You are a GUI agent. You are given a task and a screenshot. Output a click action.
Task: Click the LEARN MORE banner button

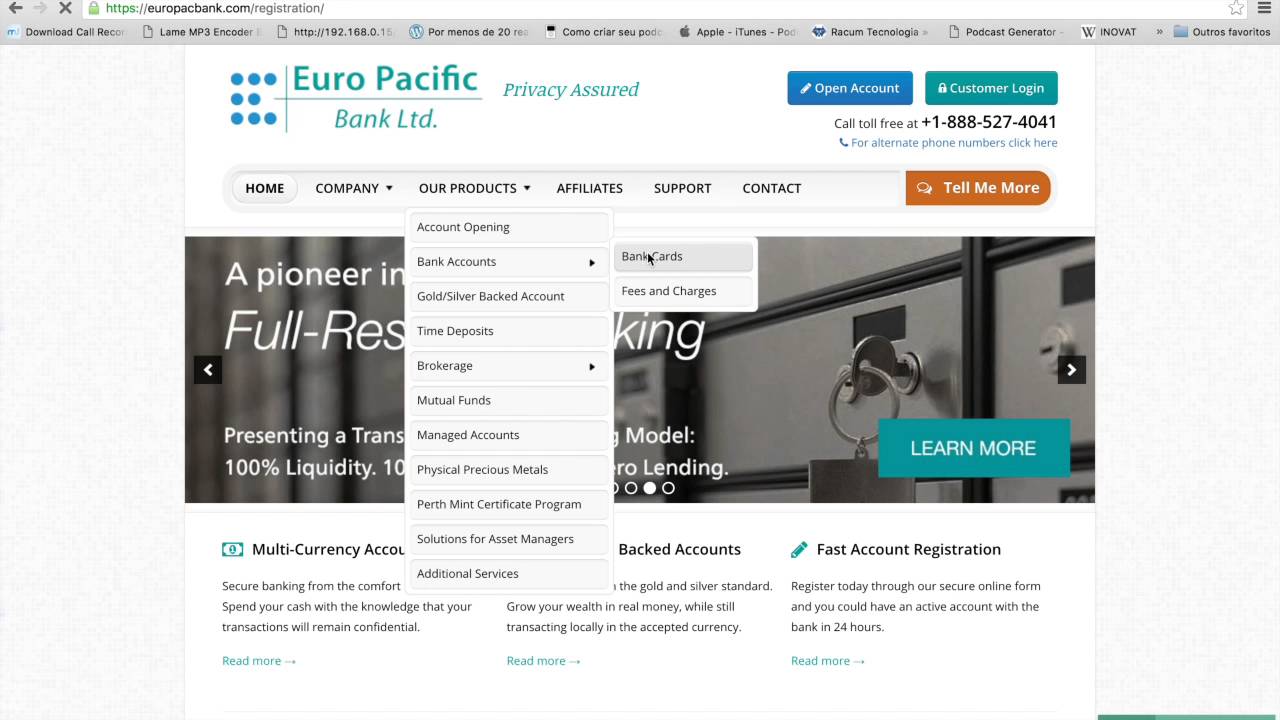(973, 448)
